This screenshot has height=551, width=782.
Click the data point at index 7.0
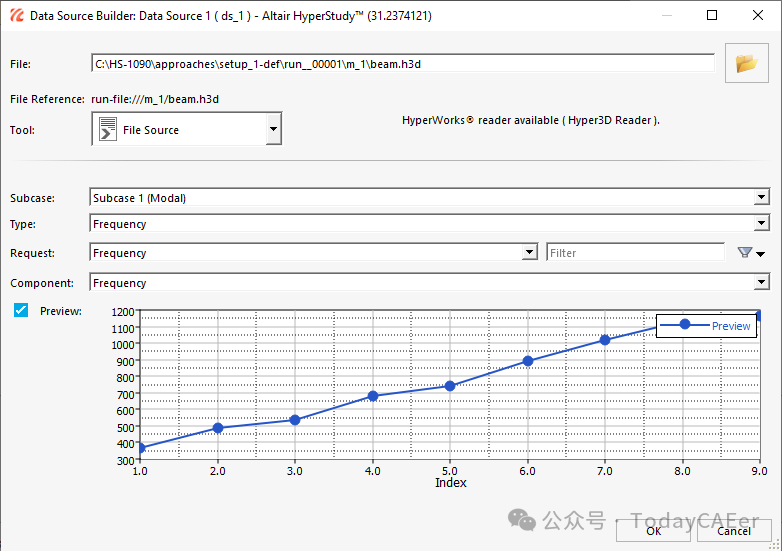pyautogui.click(x=605, y=340)
